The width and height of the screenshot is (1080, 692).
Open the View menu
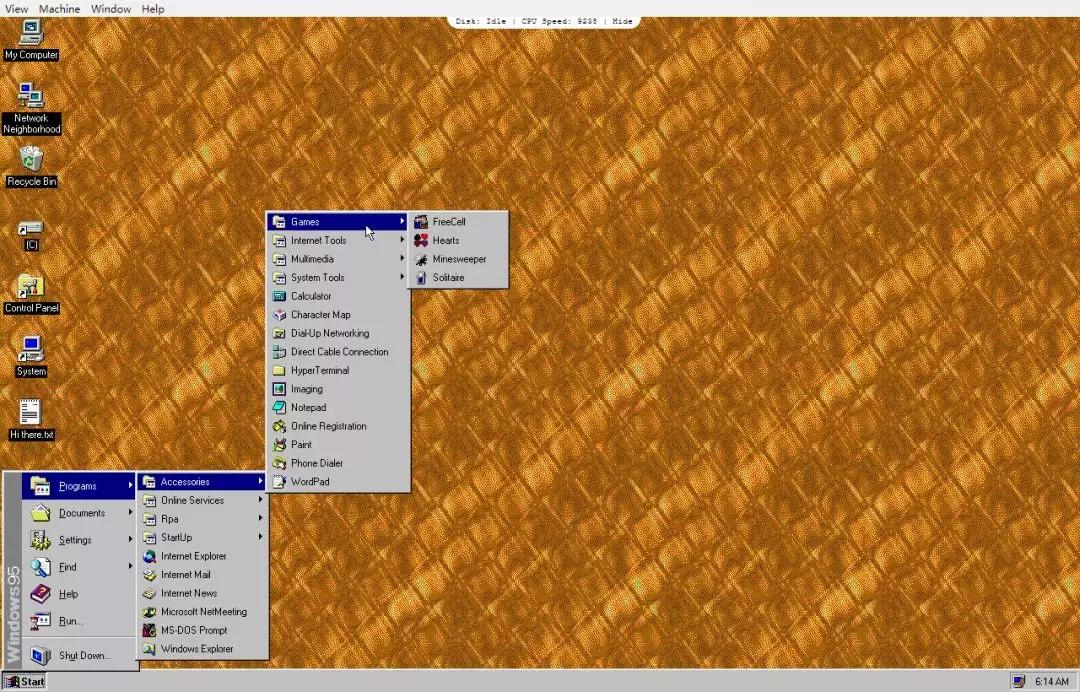[16, 8]
